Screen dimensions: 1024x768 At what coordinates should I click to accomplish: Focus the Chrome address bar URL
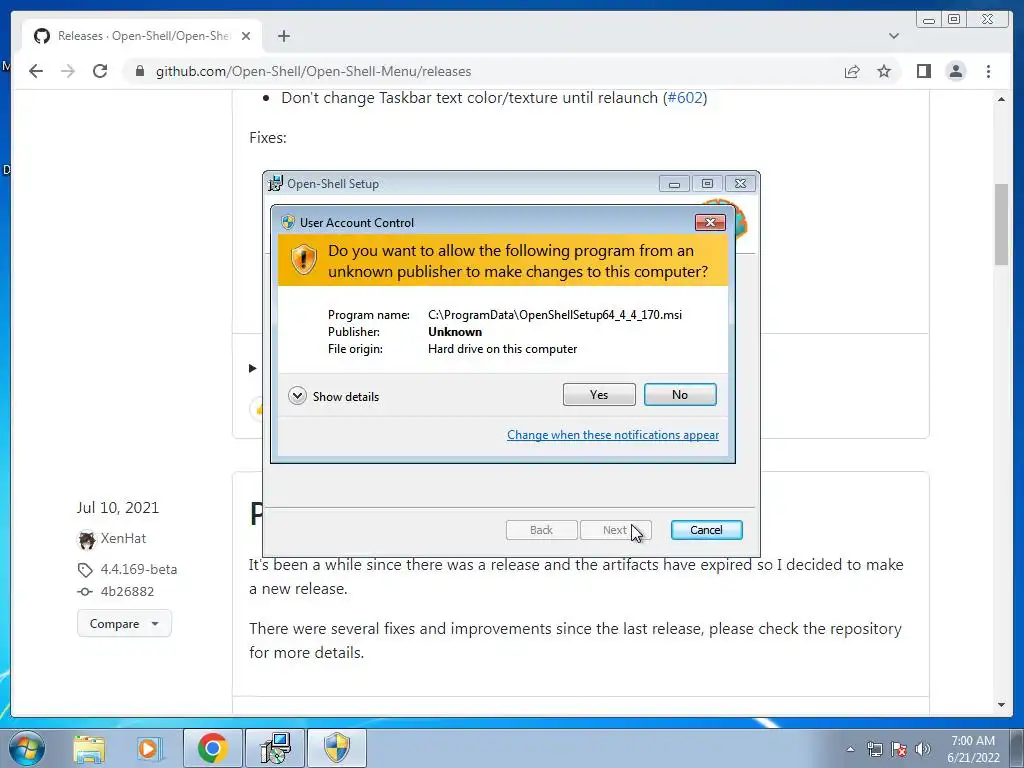[313, 71]
